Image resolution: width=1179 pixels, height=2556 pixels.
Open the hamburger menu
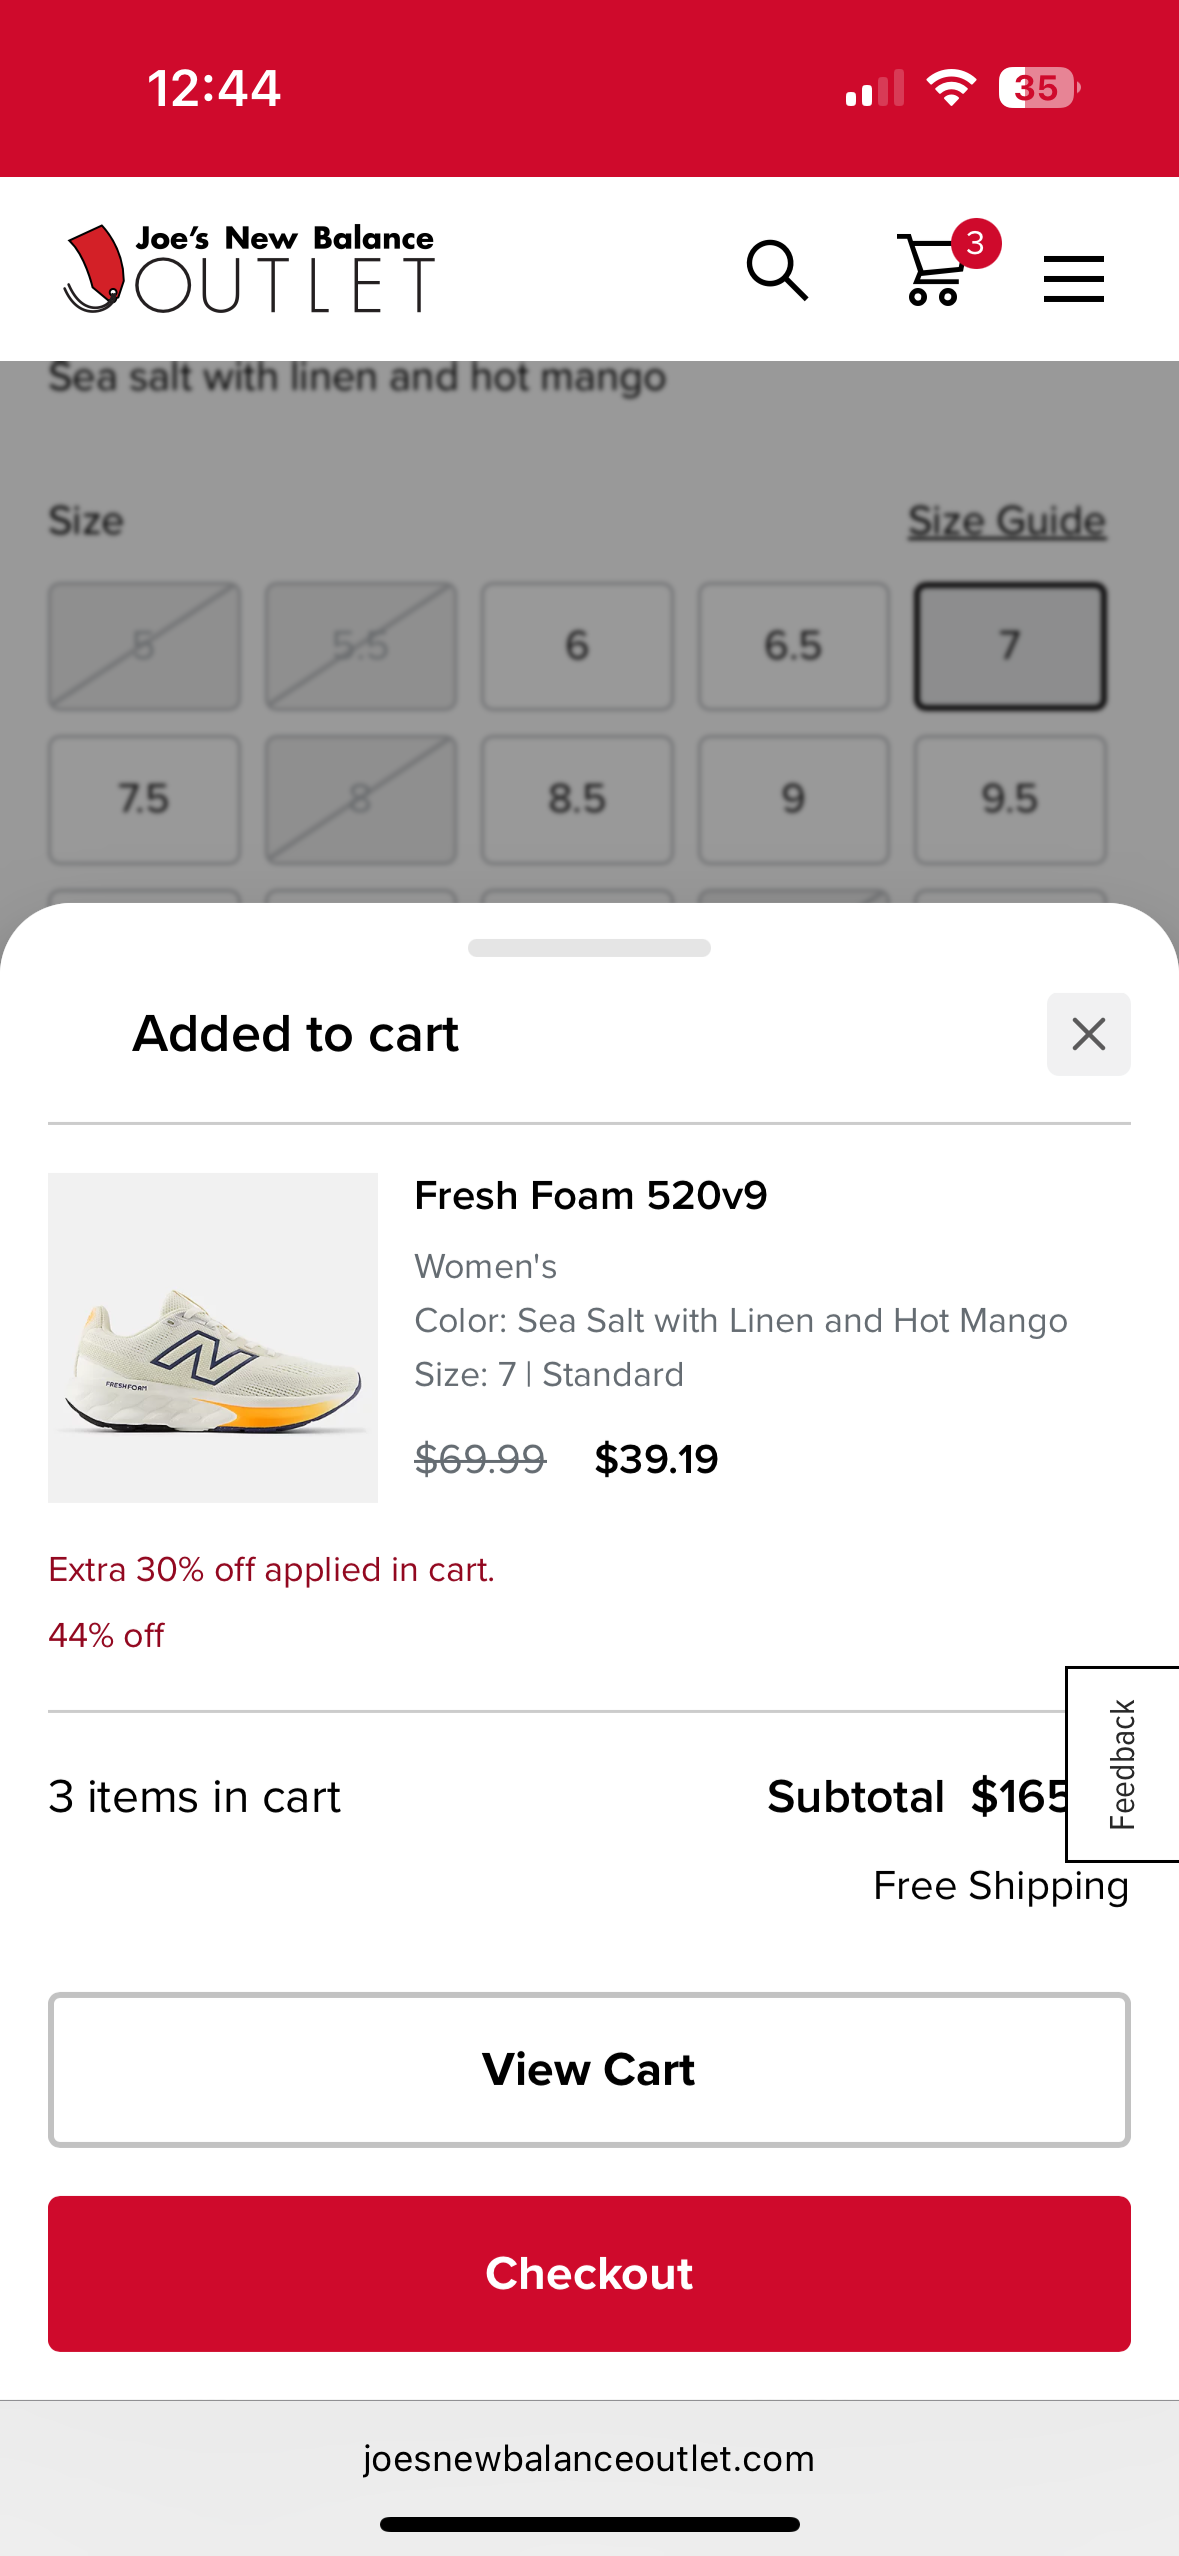1073,277
